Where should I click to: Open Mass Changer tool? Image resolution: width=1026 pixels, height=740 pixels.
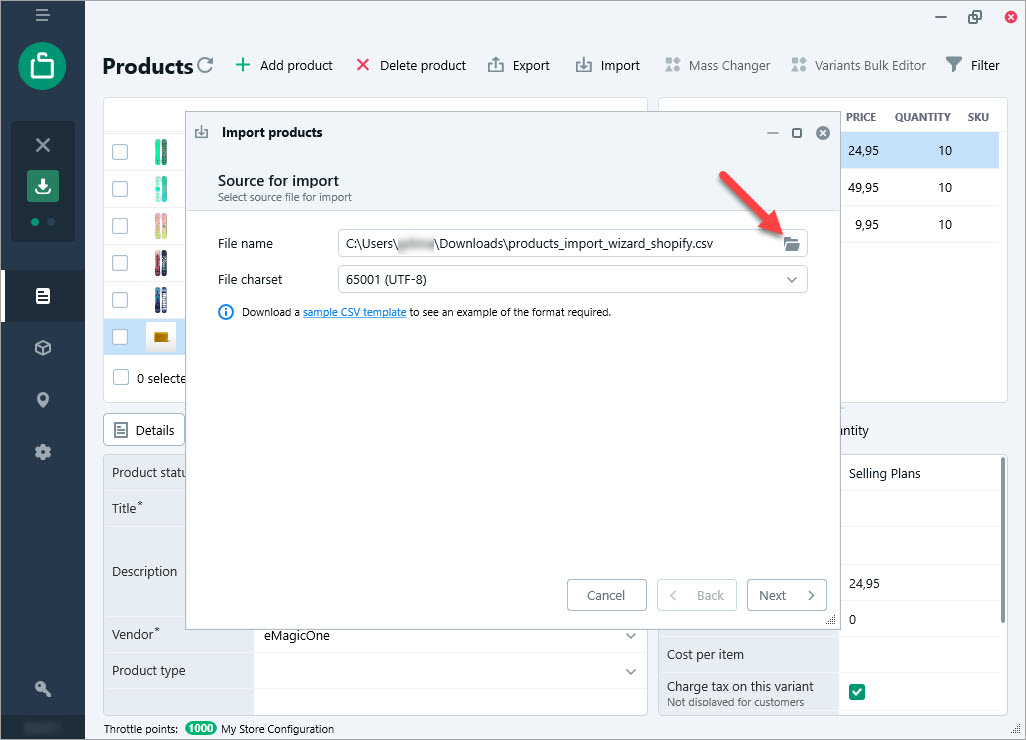coord(718,65)
